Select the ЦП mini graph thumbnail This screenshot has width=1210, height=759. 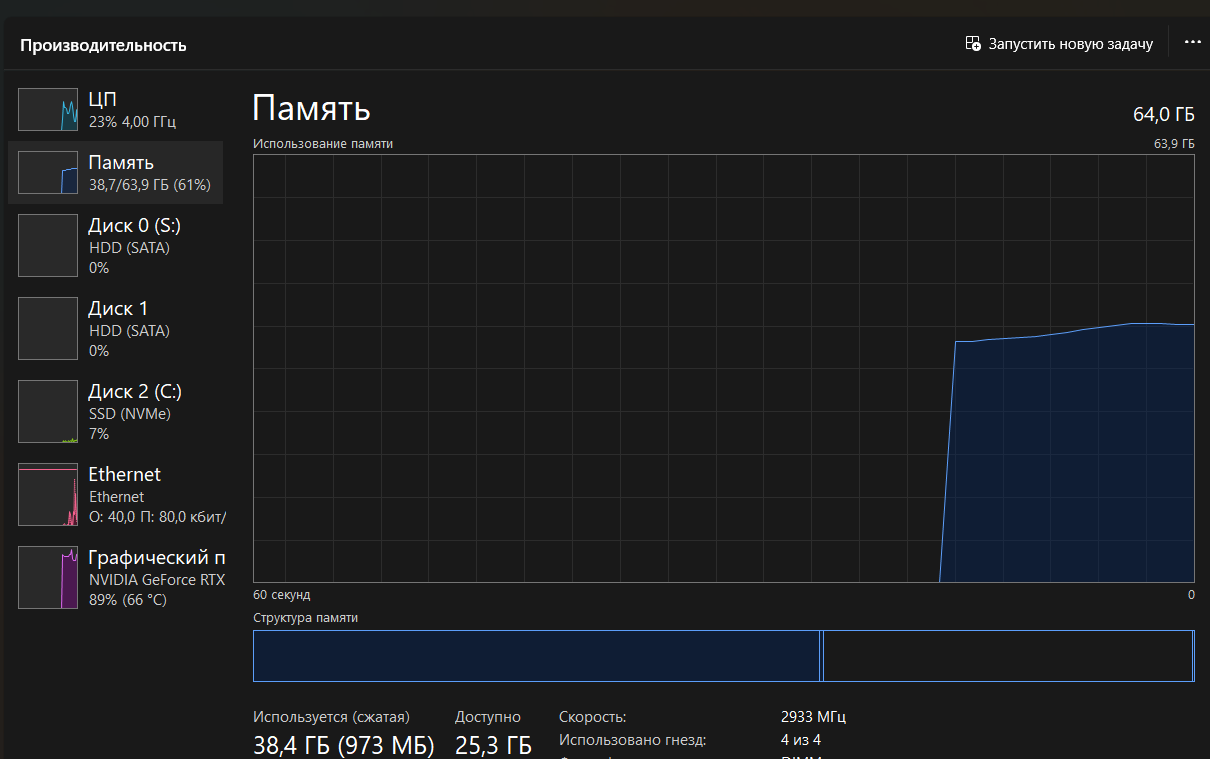tap(48, 110)
